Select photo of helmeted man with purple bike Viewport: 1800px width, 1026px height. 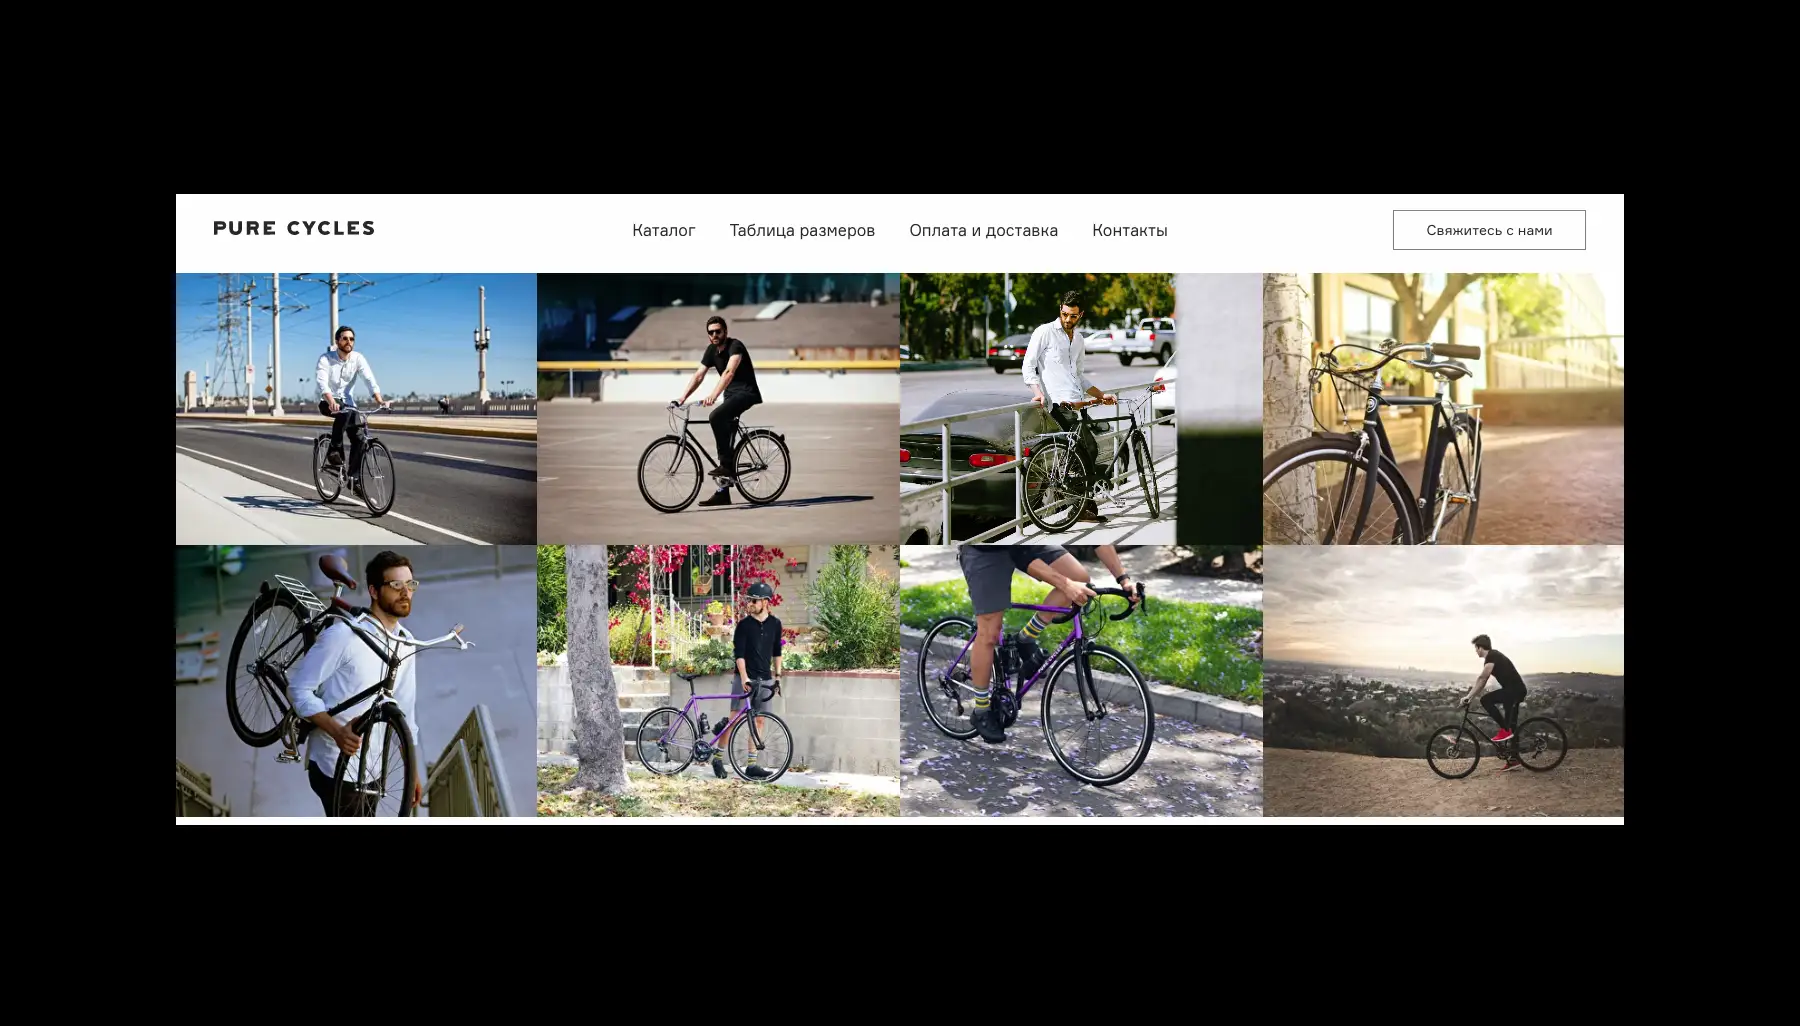coord(718,681)
